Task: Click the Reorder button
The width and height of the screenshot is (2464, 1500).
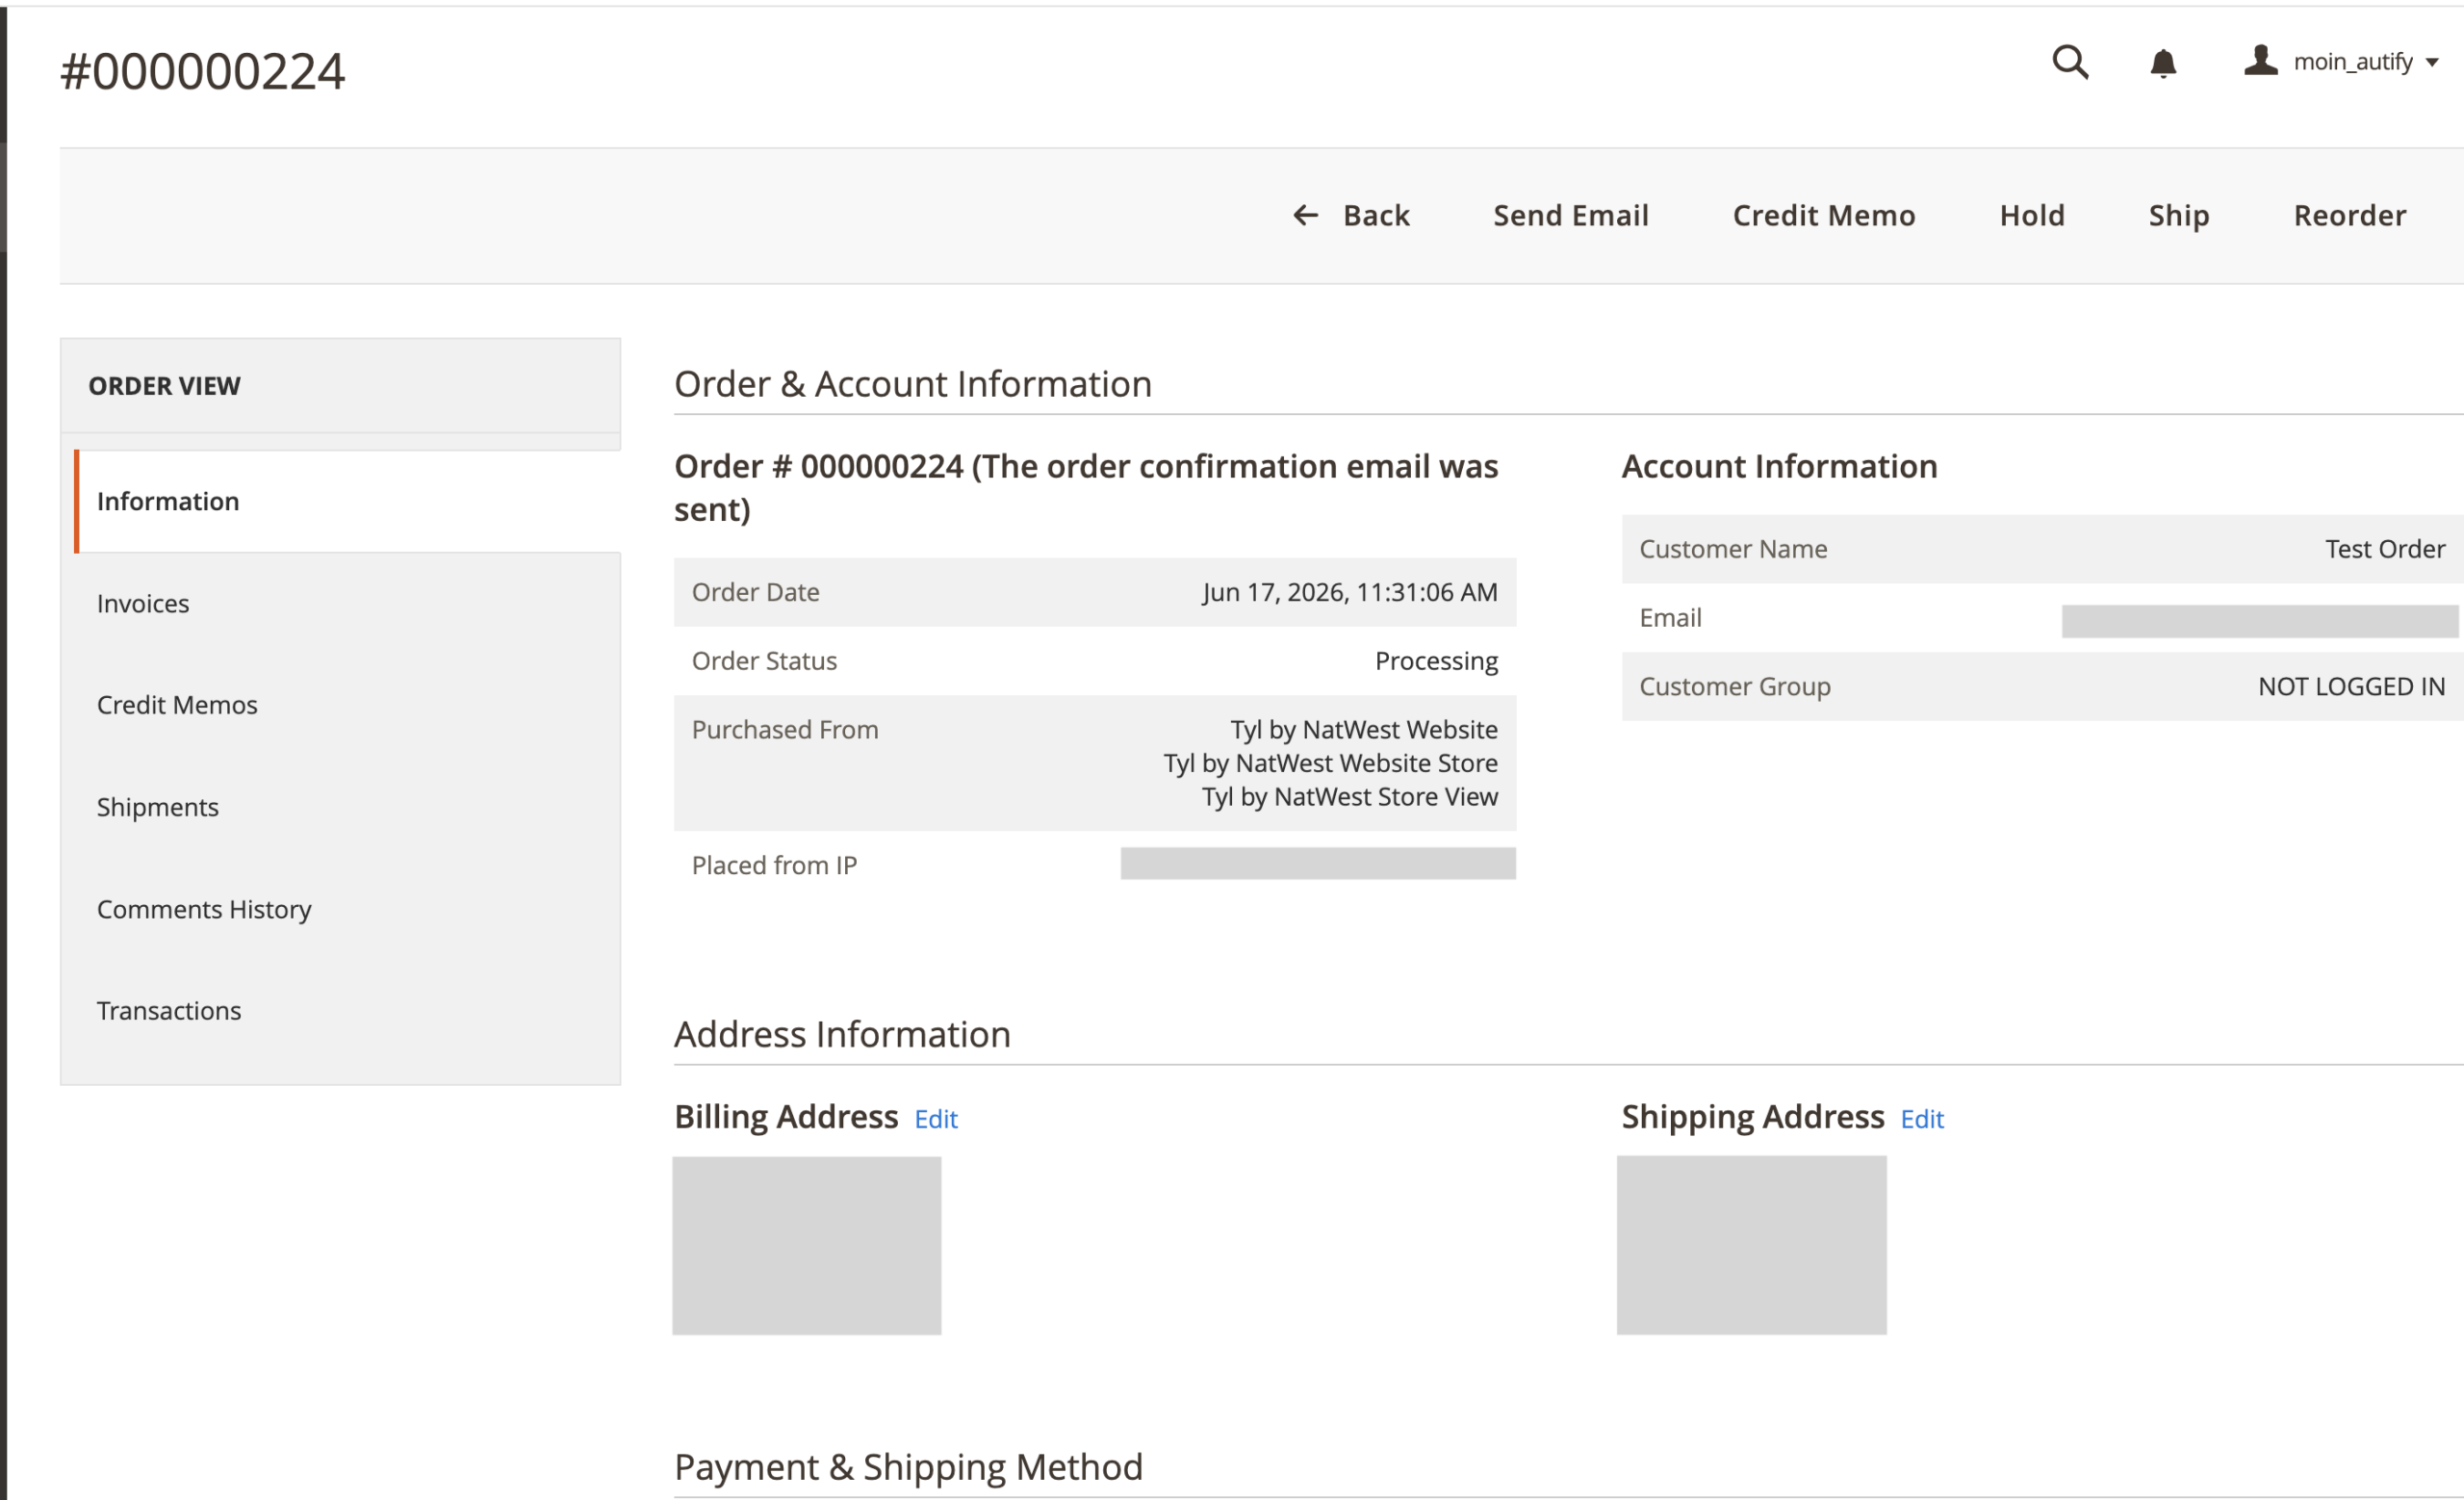Action: tap(2350, 215)
